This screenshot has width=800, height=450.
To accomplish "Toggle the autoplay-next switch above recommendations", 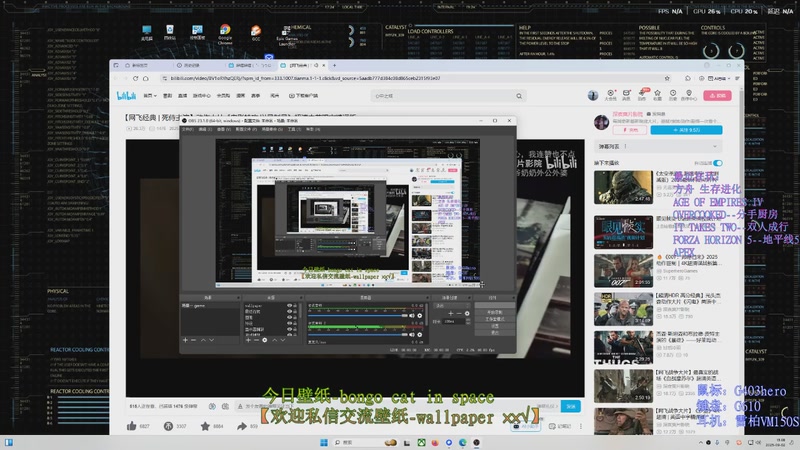I will pos(718,163).
